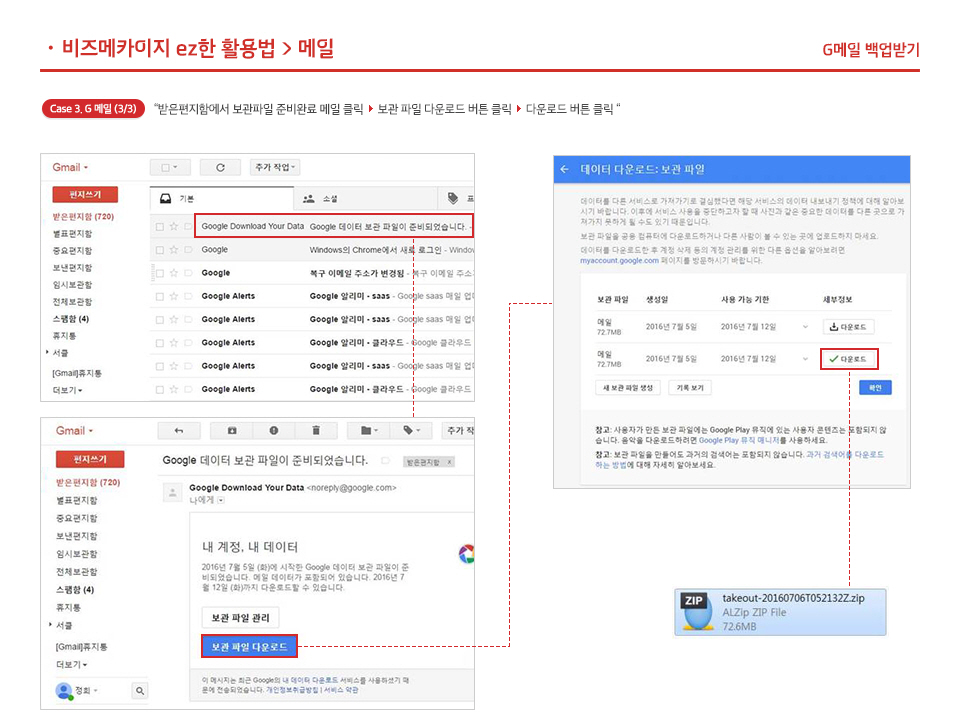
Task: Click 편지쓰기 compose in lower Gmail
Action: click(x=90, y=459)
